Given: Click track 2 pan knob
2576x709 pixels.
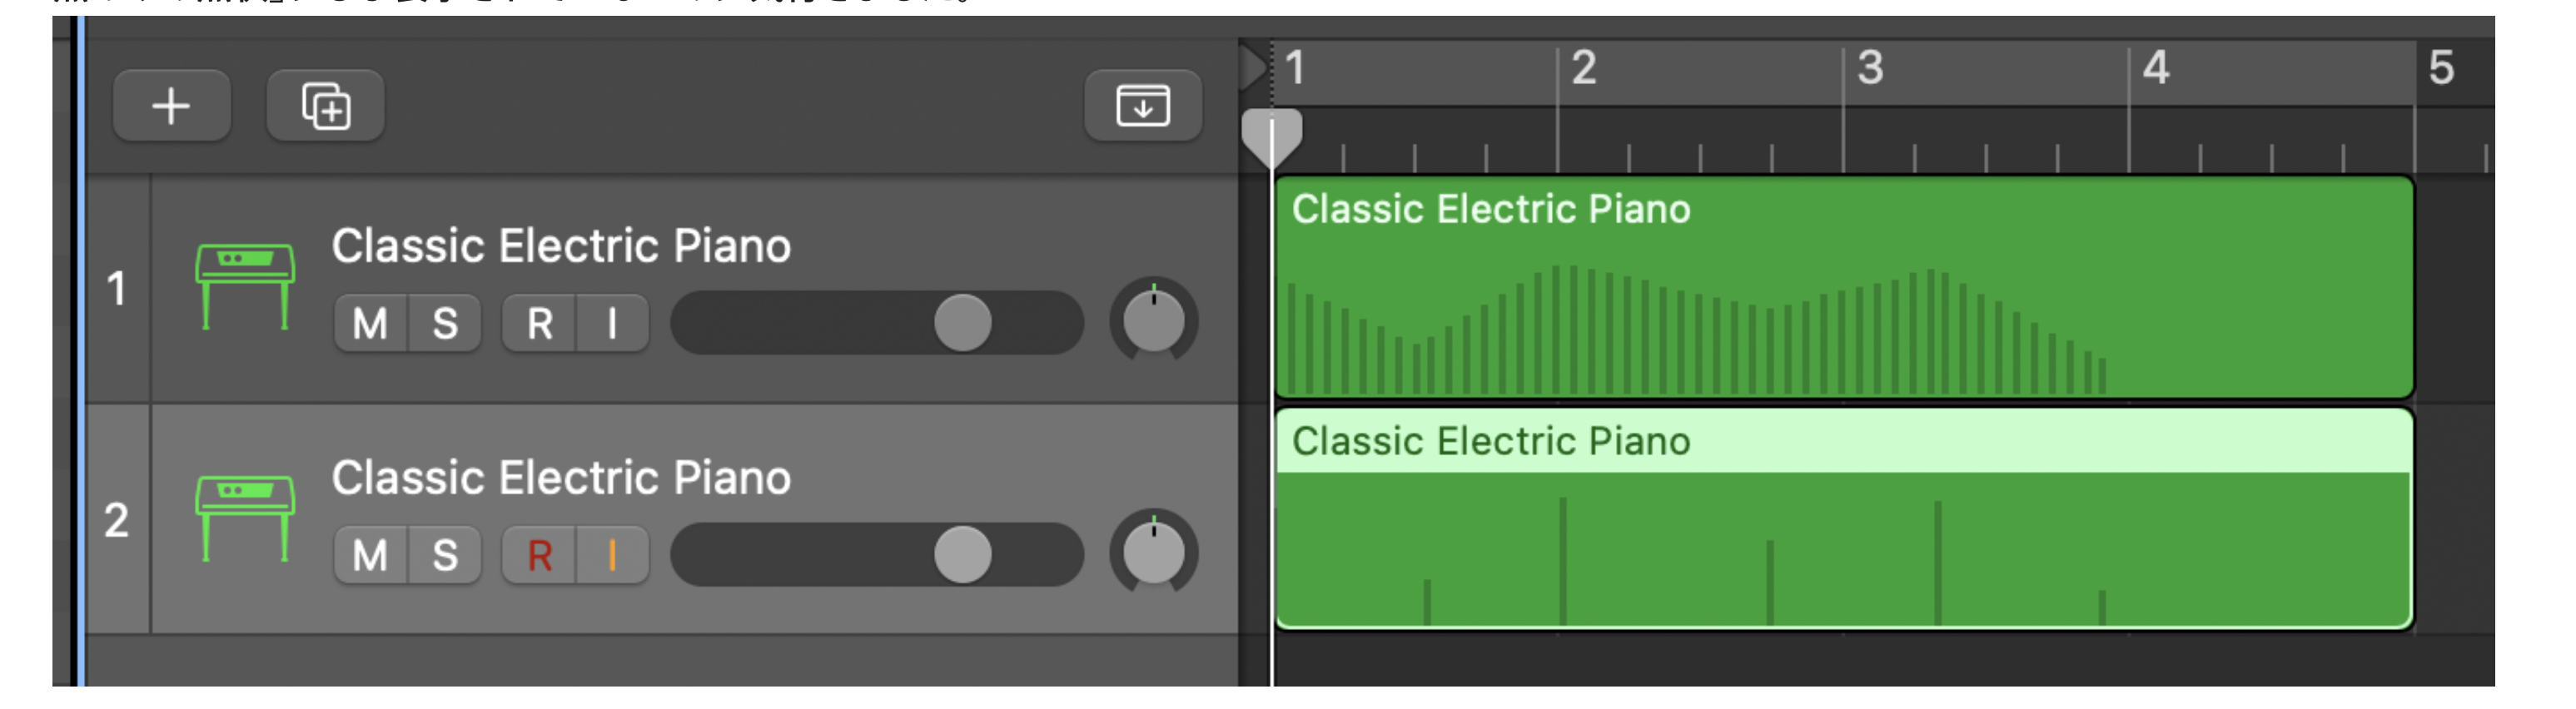Looking at the screenshot, I should [x=1153, y=553].
